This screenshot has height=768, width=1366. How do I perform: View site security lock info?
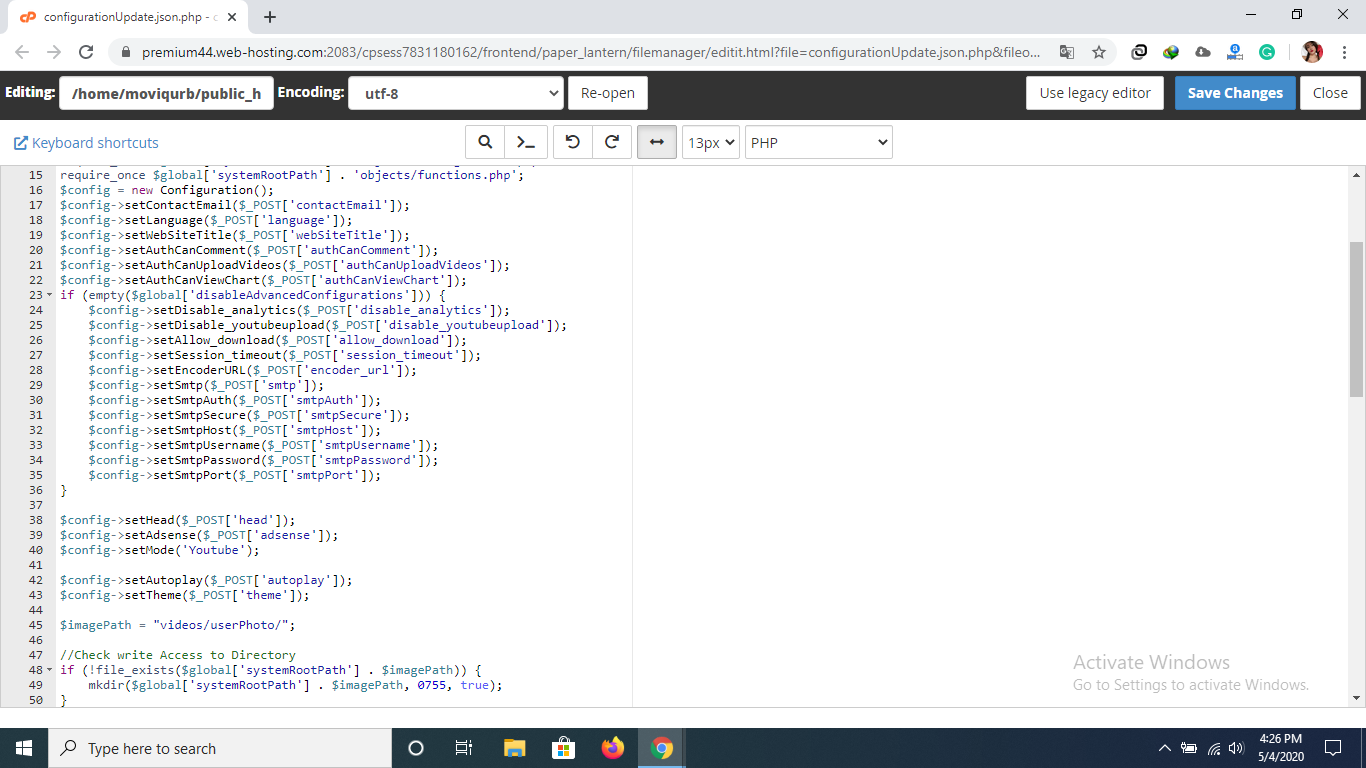(x=125, y=52)
